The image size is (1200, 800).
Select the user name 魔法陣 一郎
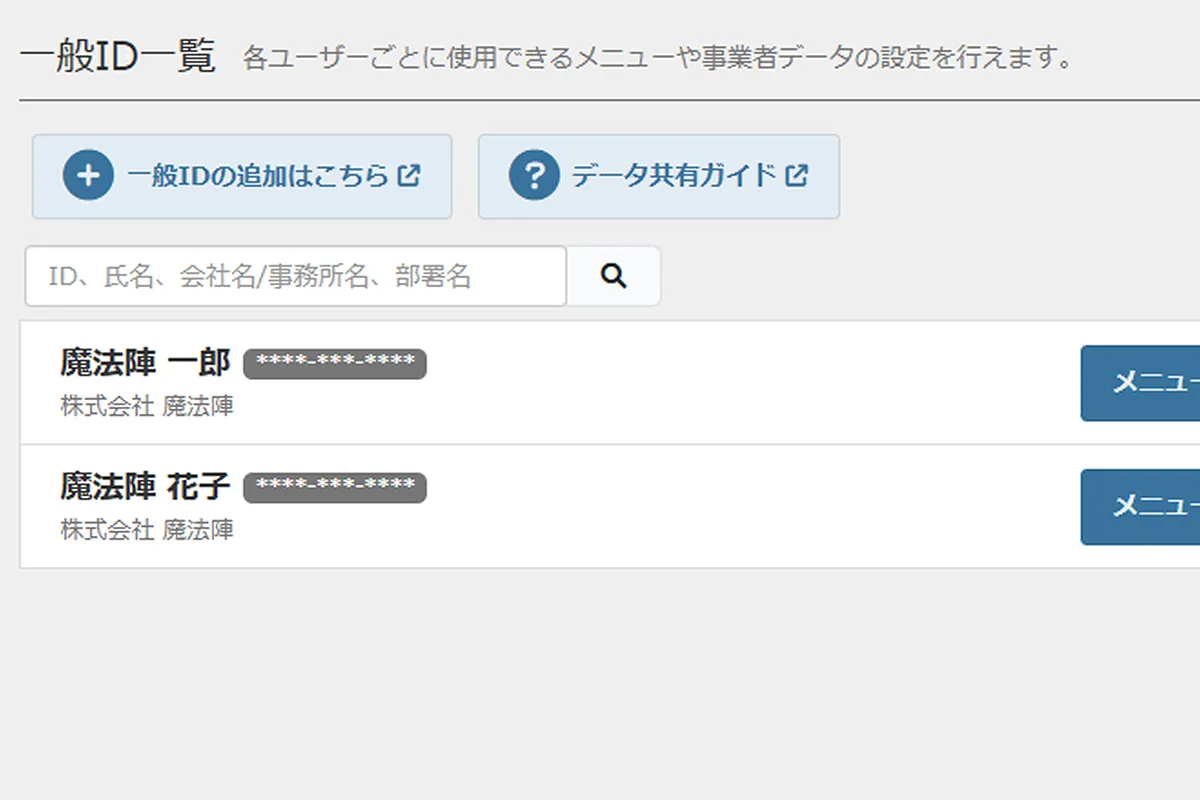[145, 363]
